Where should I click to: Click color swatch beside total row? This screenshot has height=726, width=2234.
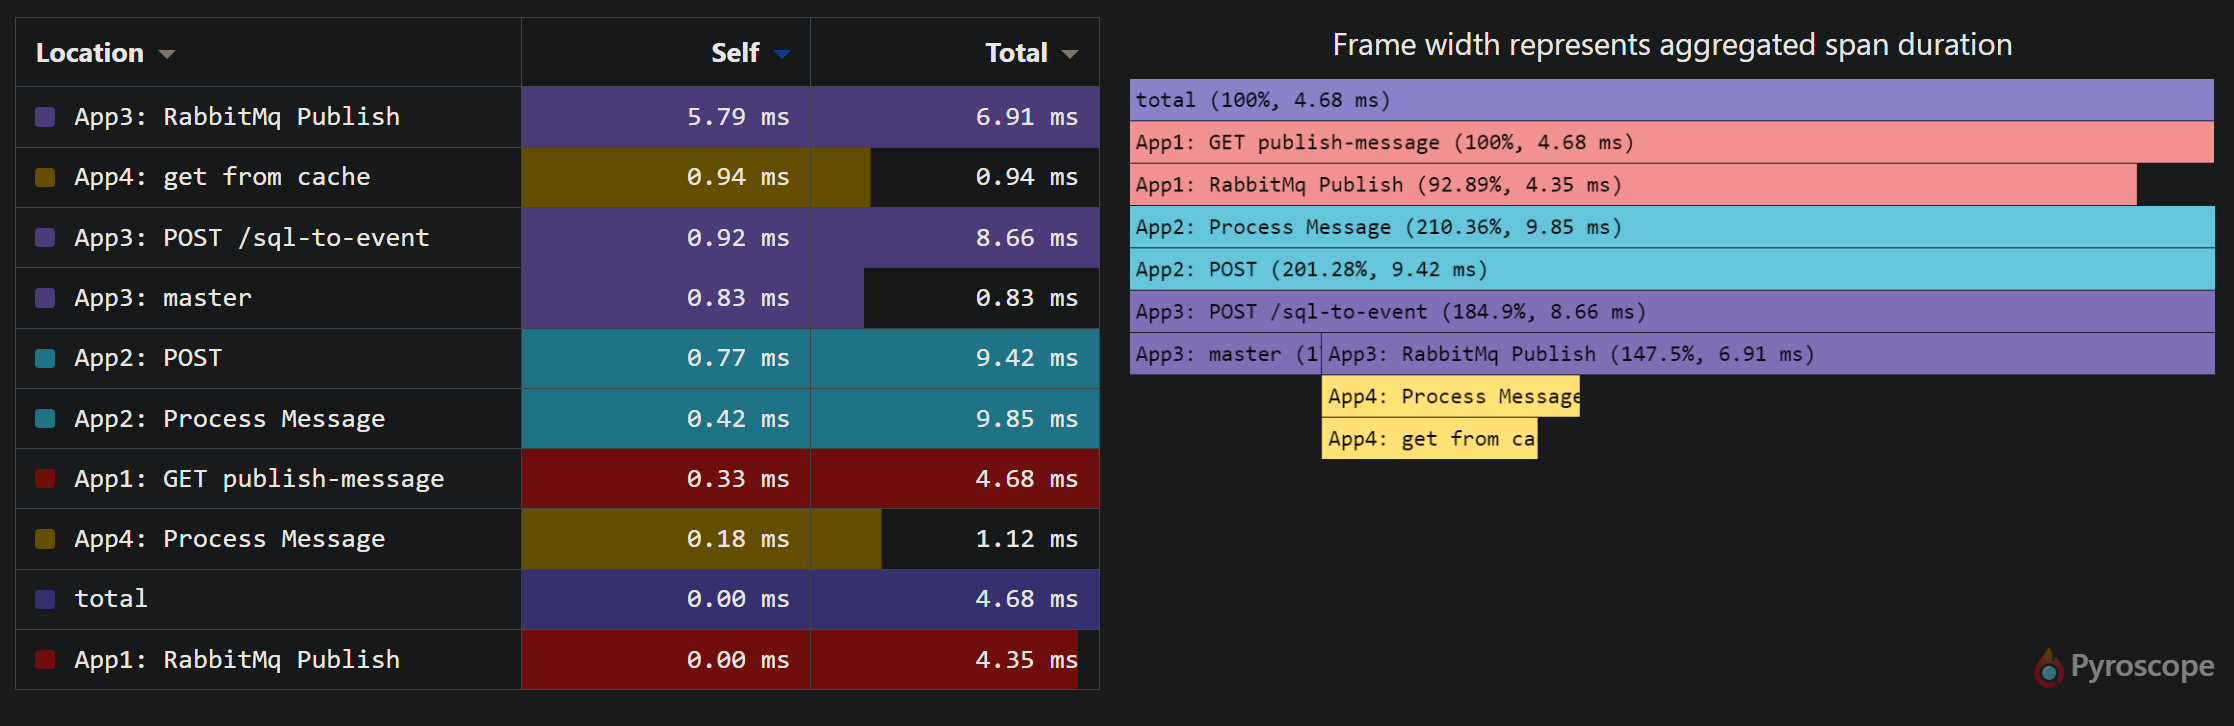(x=45, y=599)
